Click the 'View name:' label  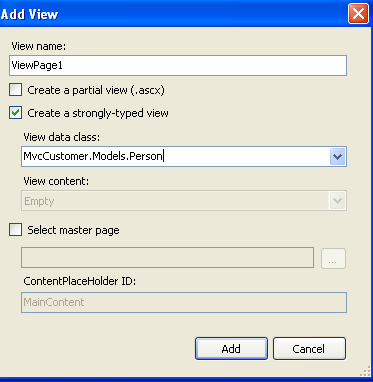click(39, 46)
